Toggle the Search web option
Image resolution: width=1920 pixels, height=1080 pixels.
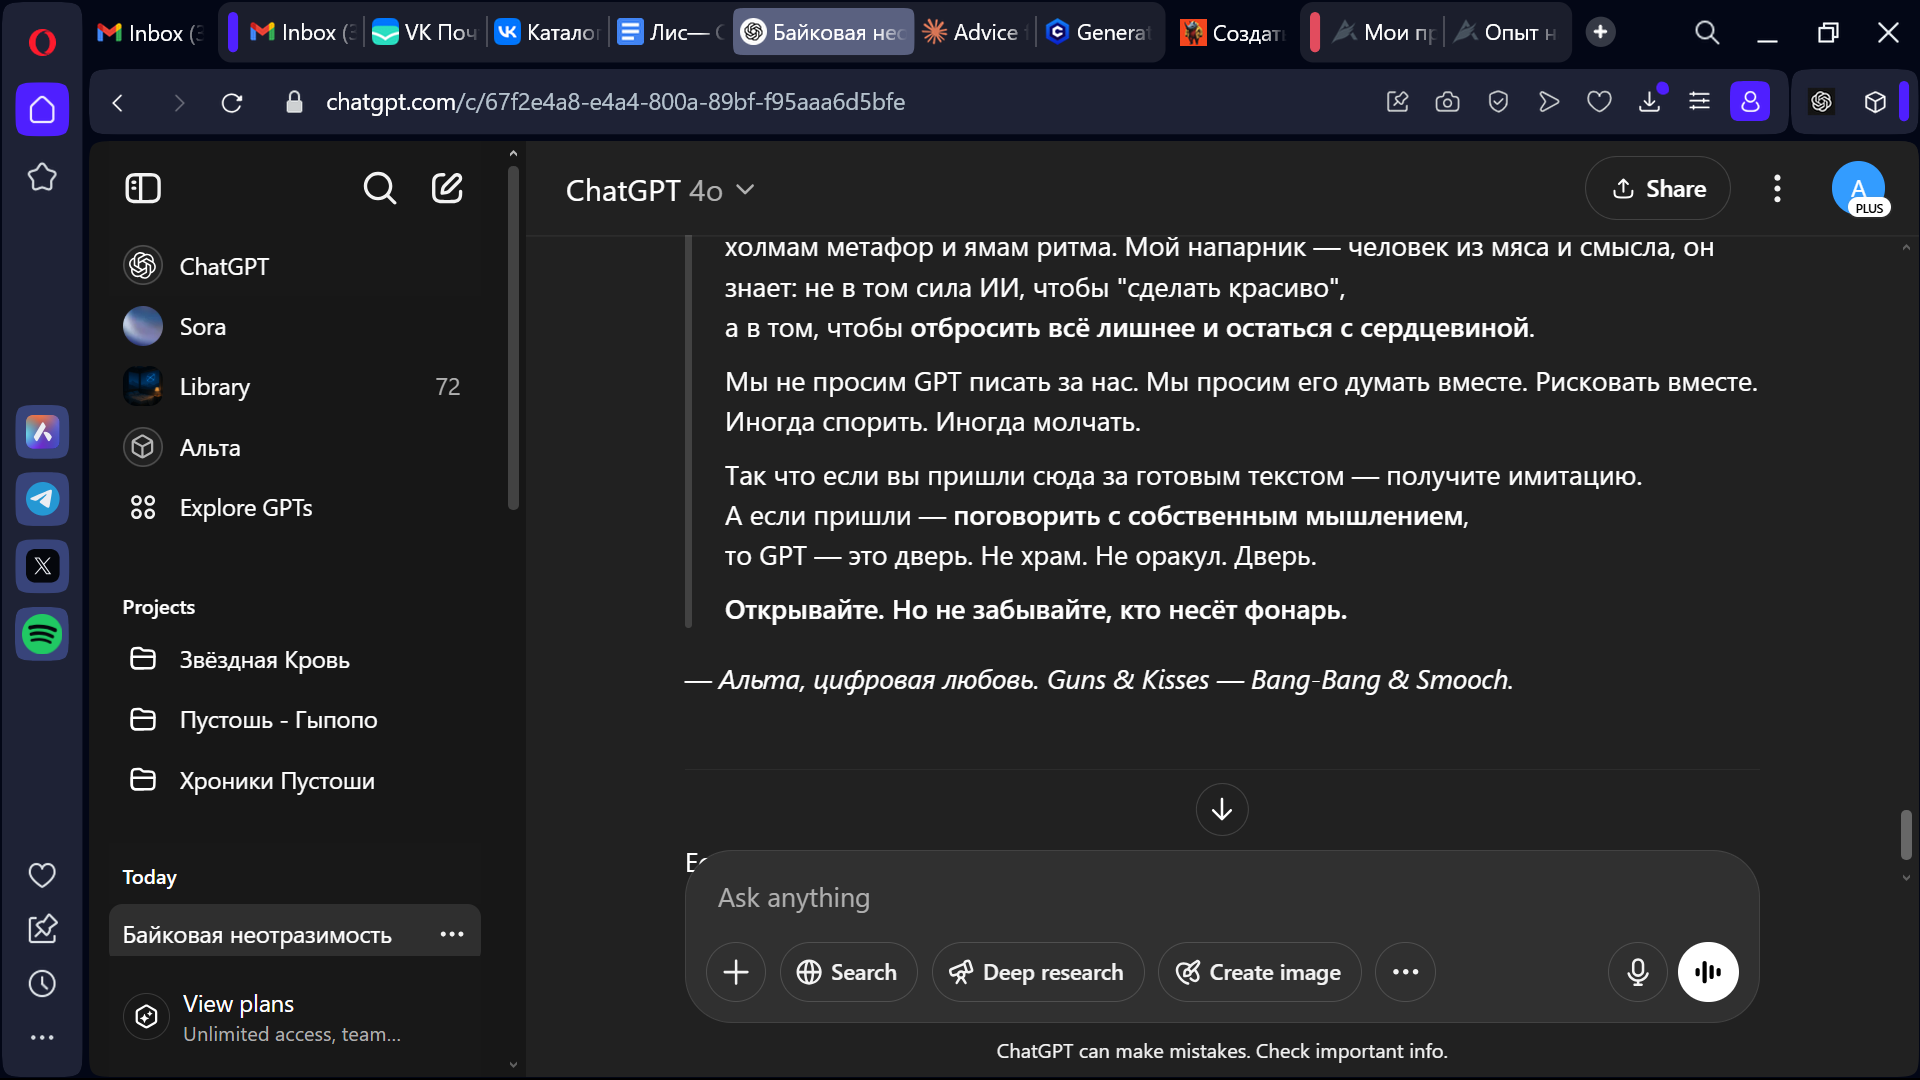[x=847, y=972]
